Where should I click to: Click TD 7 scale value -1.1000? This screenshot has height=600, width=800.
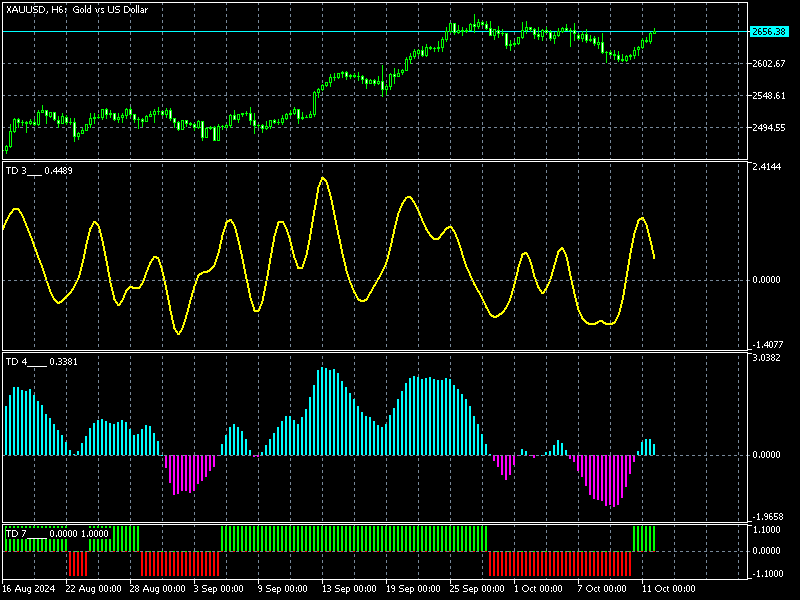[766, 574]
